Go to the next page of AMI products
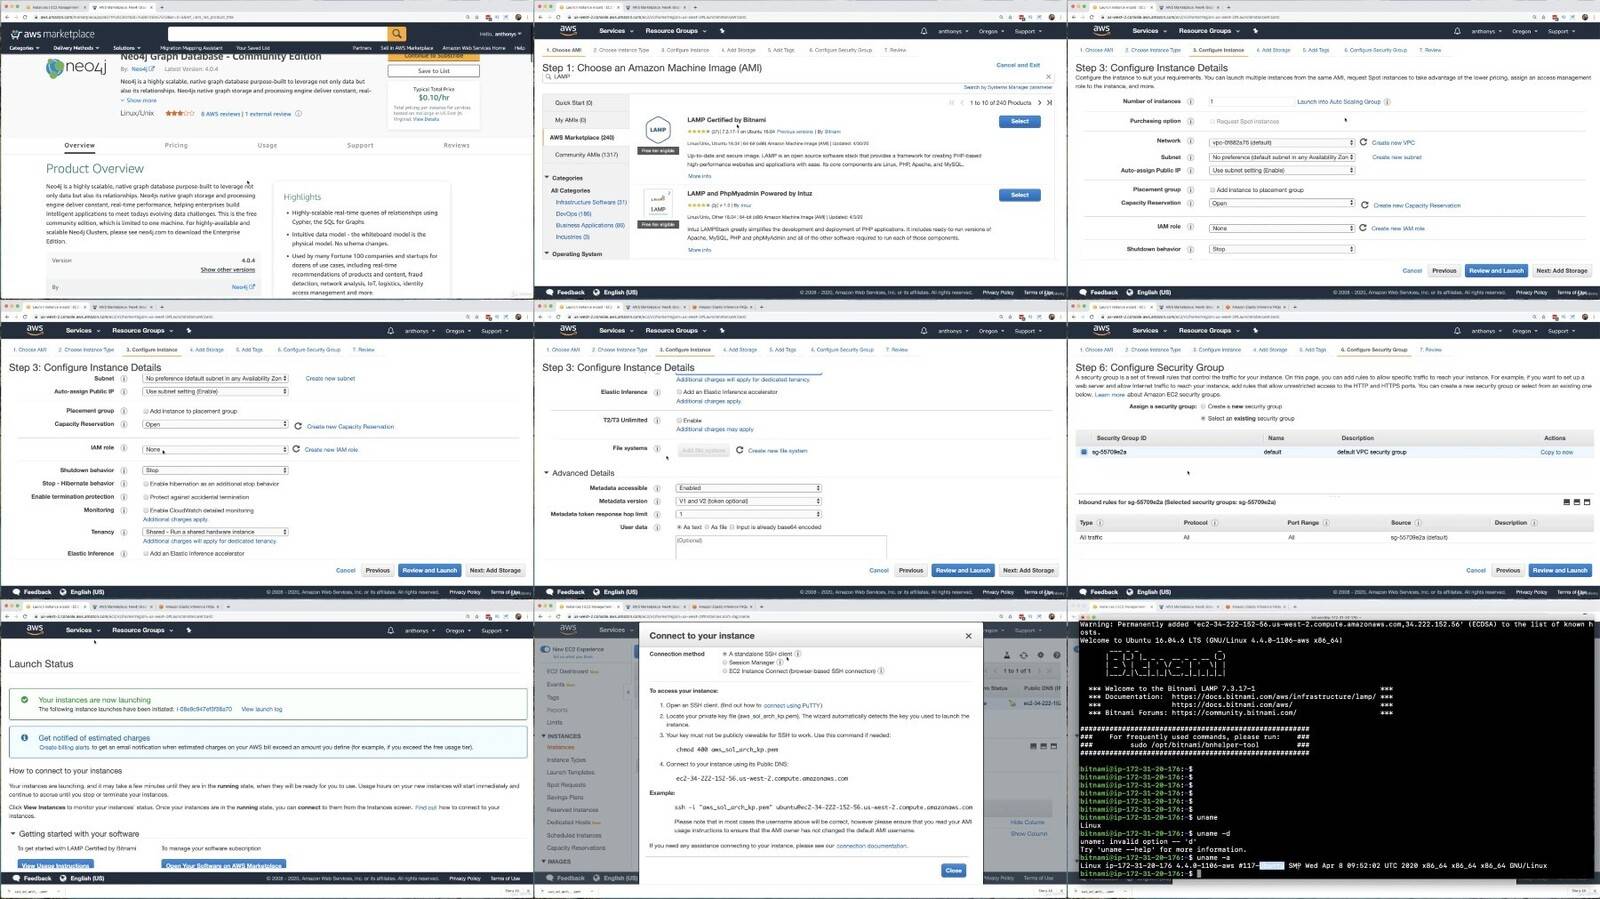This screenshot has width=1600, height=899. [x=1039, y=102]
